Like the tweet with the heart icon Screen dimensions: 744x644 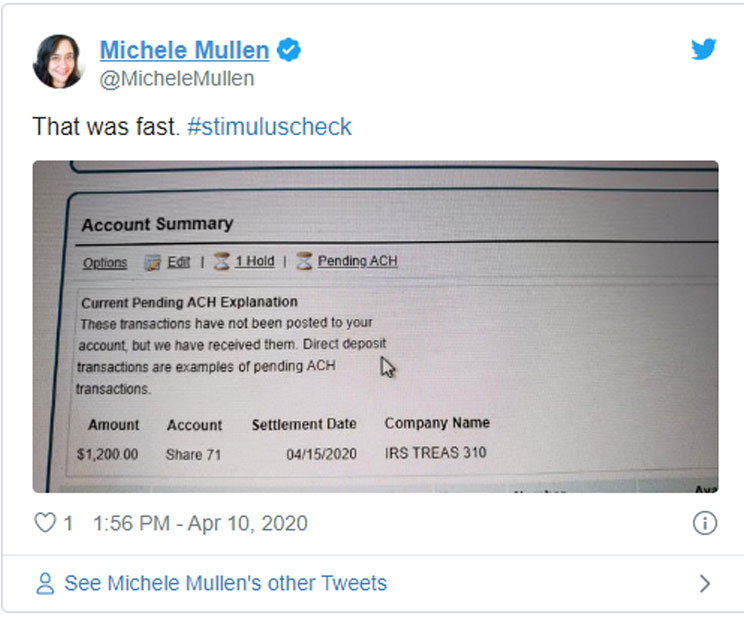point(45,523)
